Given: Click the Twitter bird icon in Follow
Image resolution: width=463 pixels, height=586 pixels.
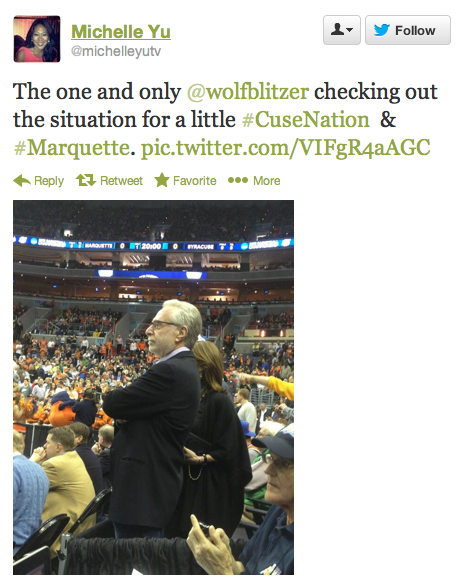Looking at the screenshot, I should coord(382,30).
